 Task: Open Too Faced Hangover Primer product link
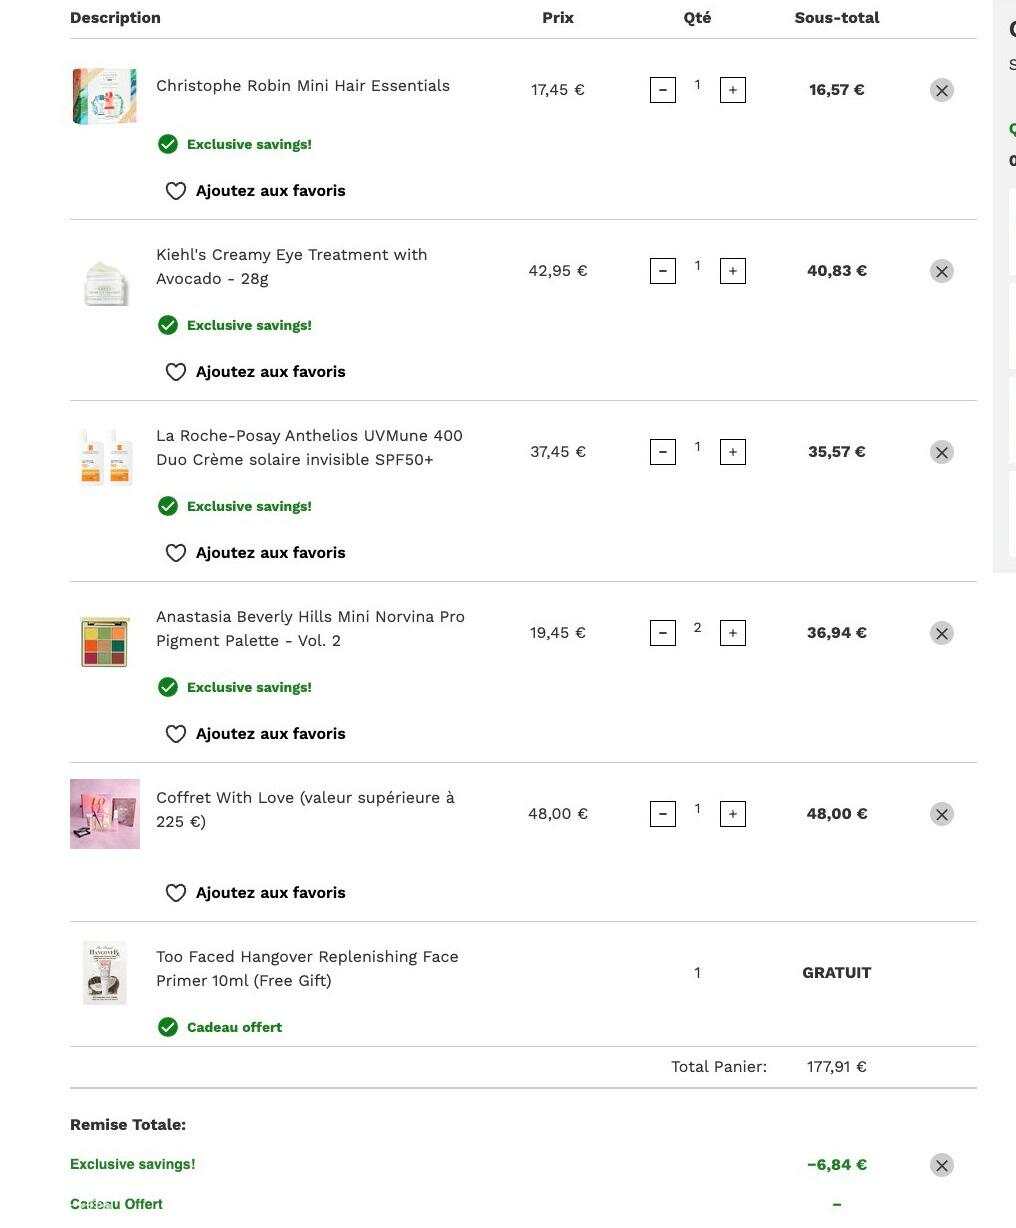pyautogui.click(x=307, y=969)
